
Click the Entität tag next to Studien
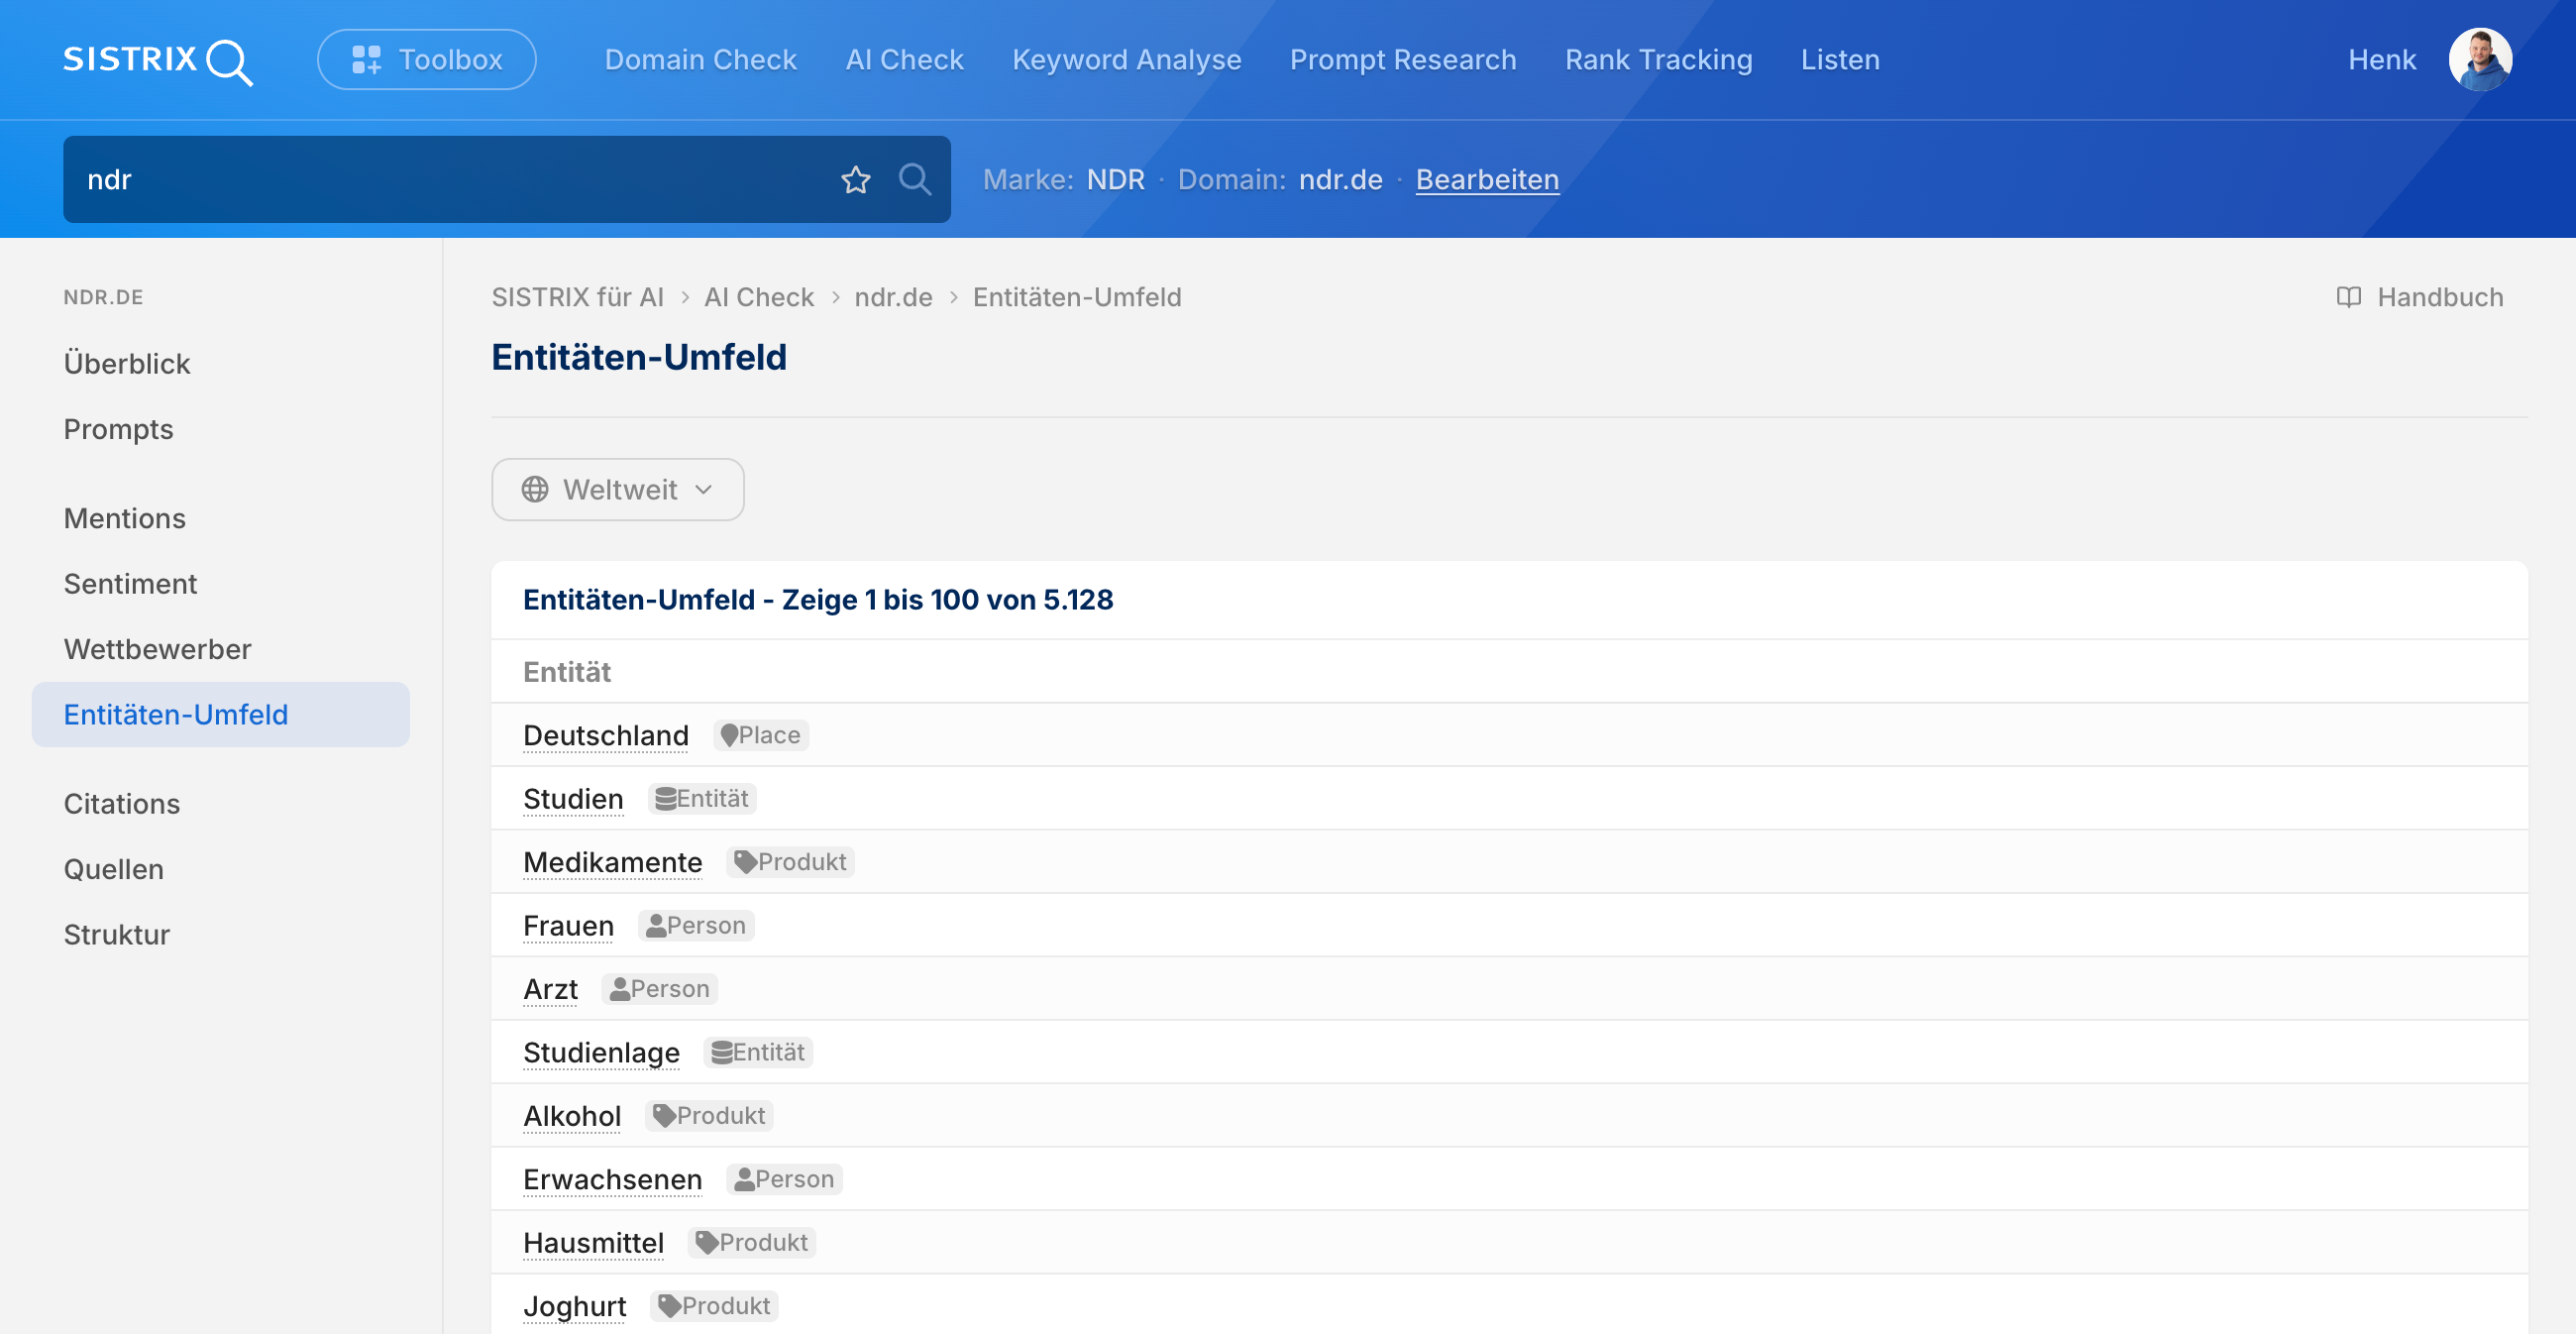click(702, 799)
